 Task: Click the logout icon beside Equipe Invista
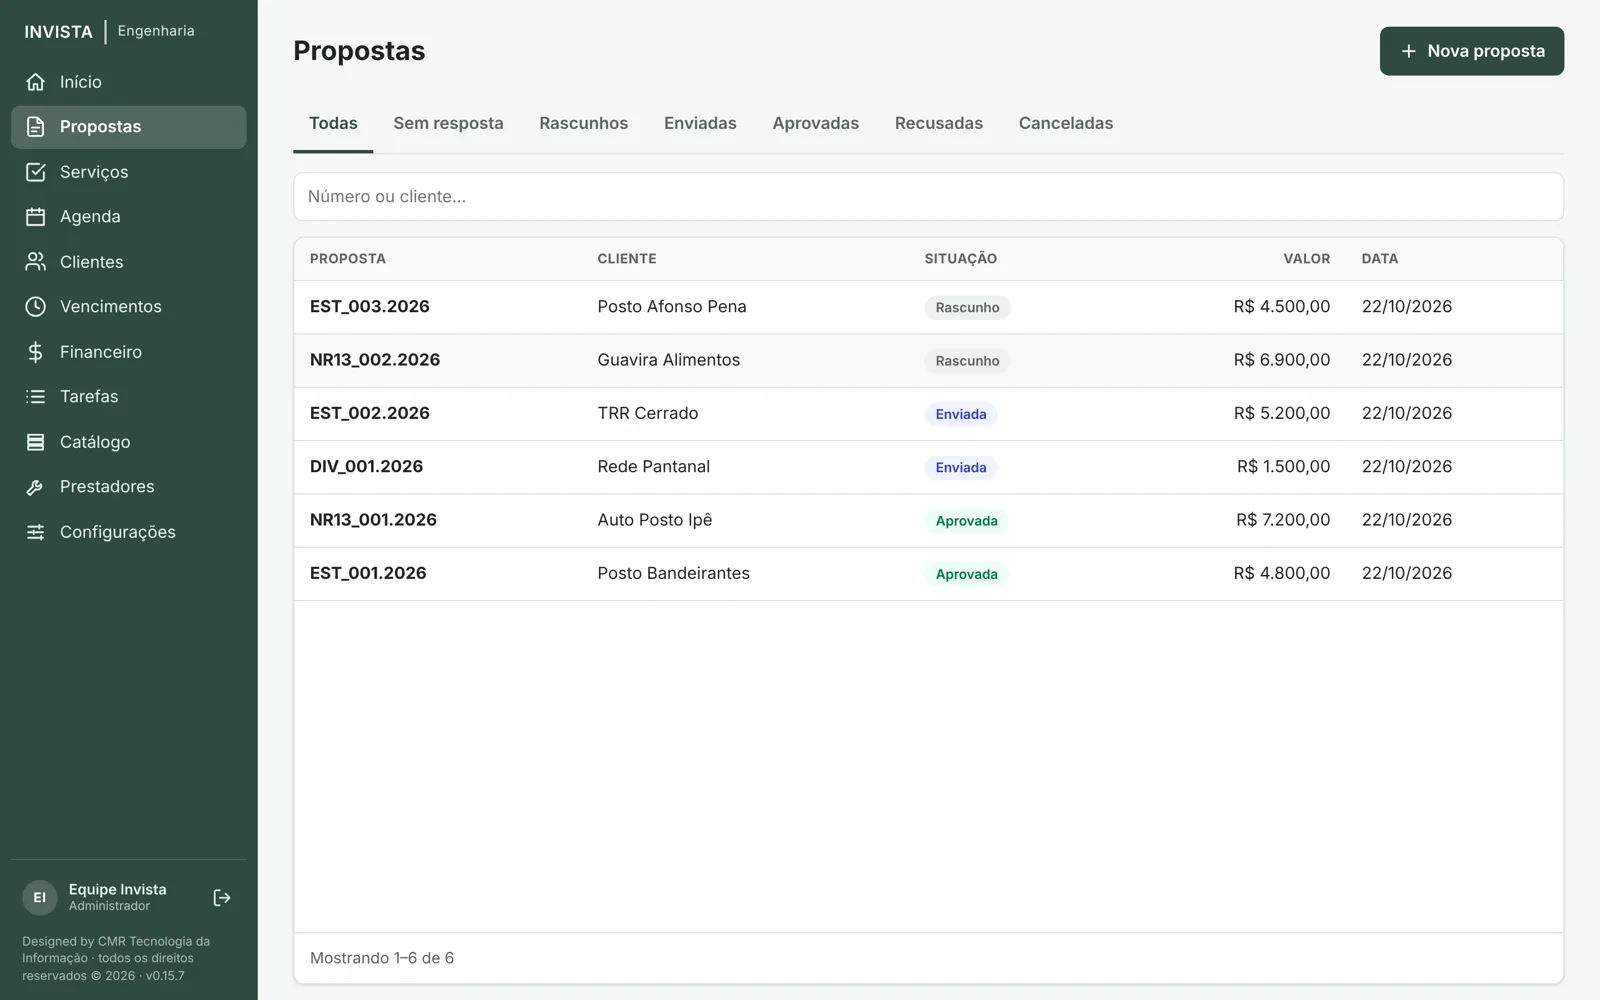click(x=222, y=898)
